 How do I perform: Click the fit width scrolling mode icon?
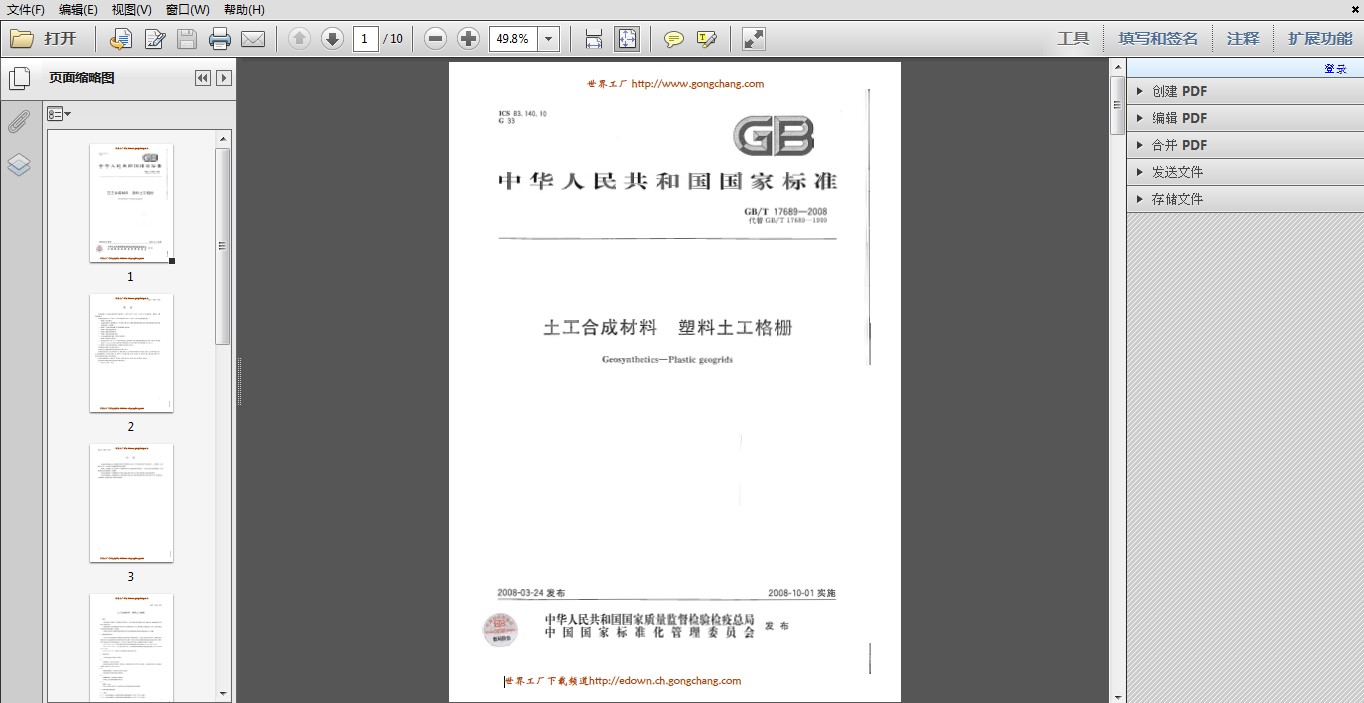pyautogui.click(x=594, y=39)
